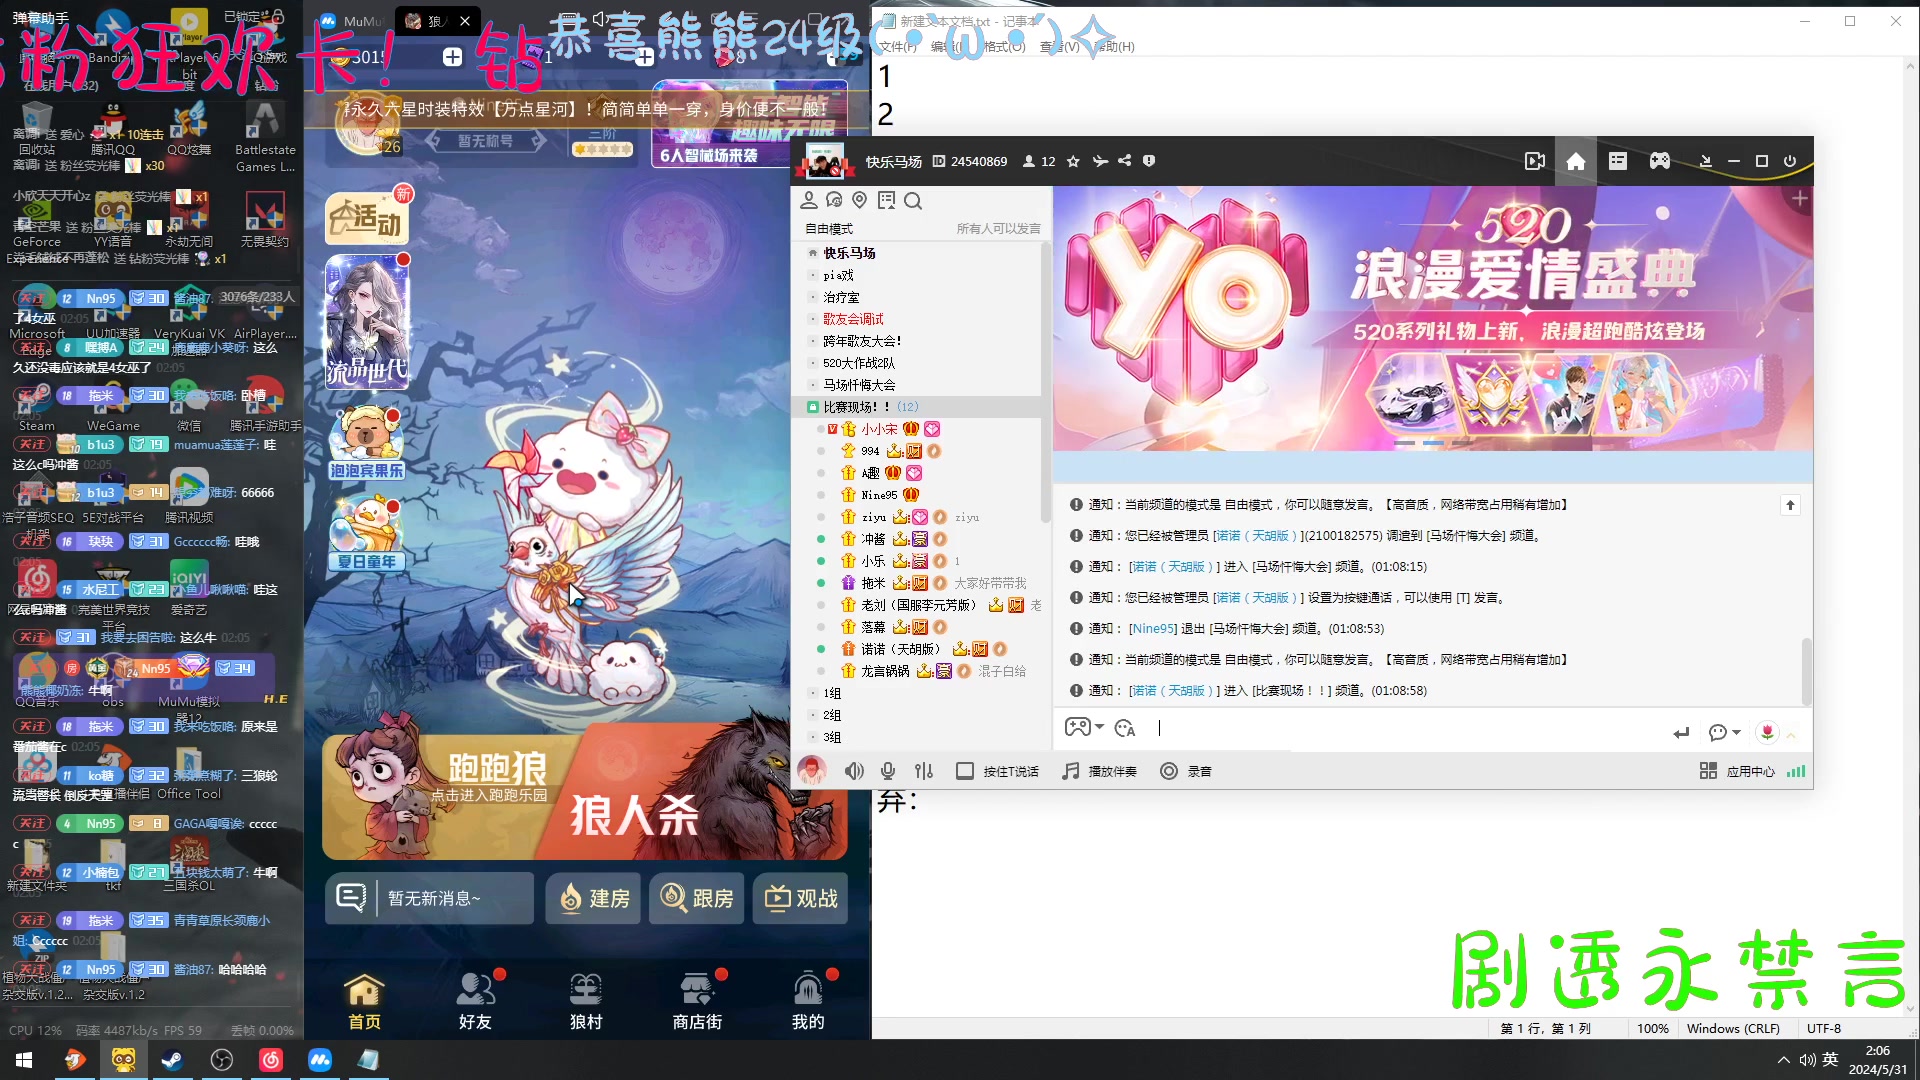Open the font style emoji icon in chat input
Image resolution: width=1920 pixels, height=1080 pixels.
[1125, 729]
